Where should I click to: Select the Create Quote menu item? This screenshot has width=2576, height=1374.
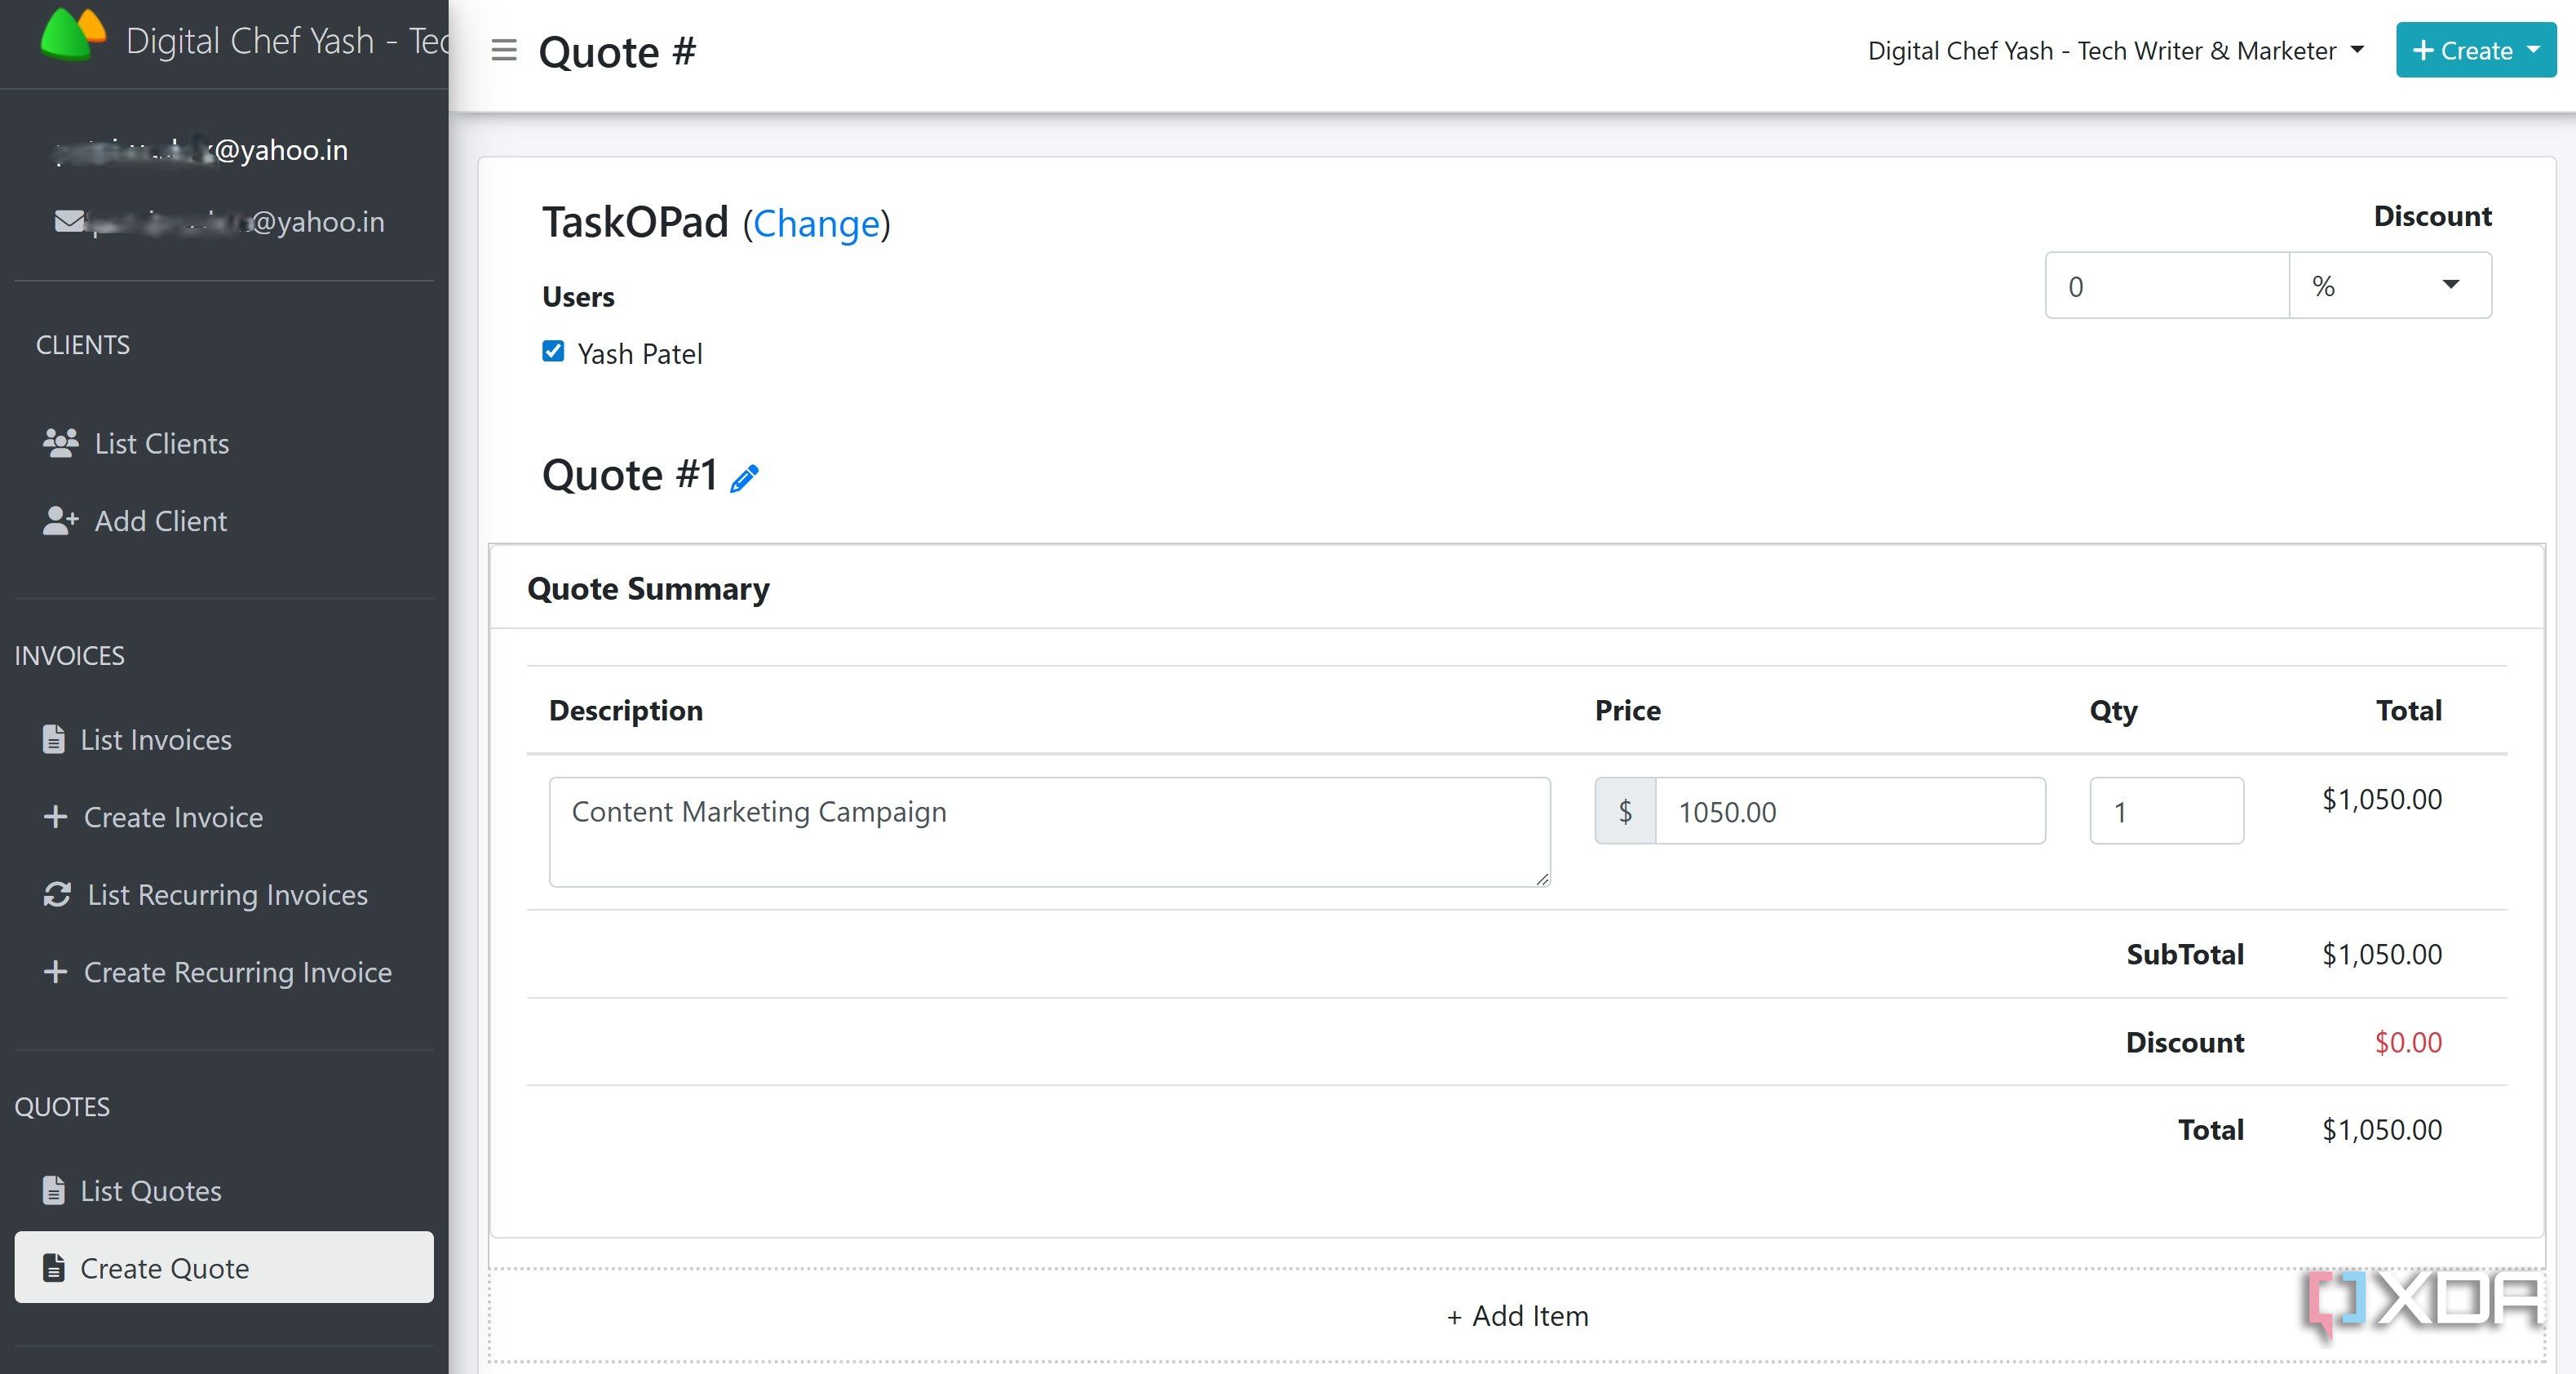(x=224, y=1267)
